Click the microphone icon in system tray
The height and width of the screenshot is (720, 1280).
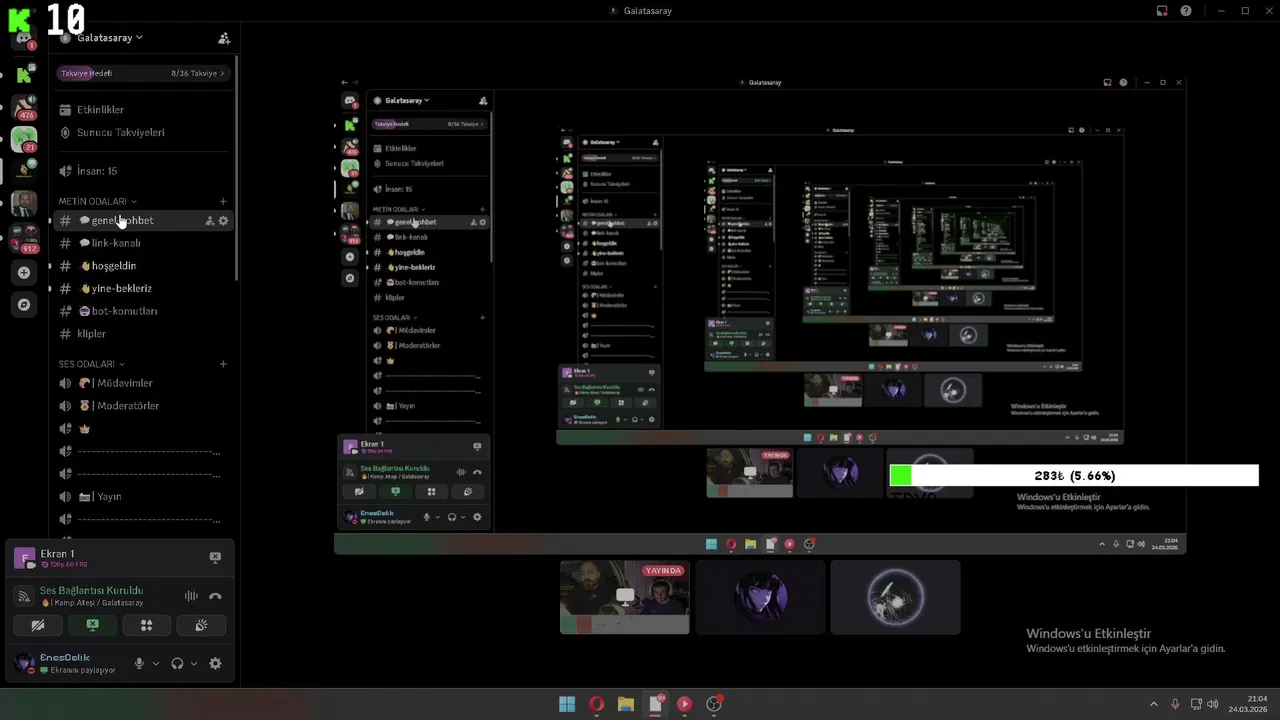1175,704
